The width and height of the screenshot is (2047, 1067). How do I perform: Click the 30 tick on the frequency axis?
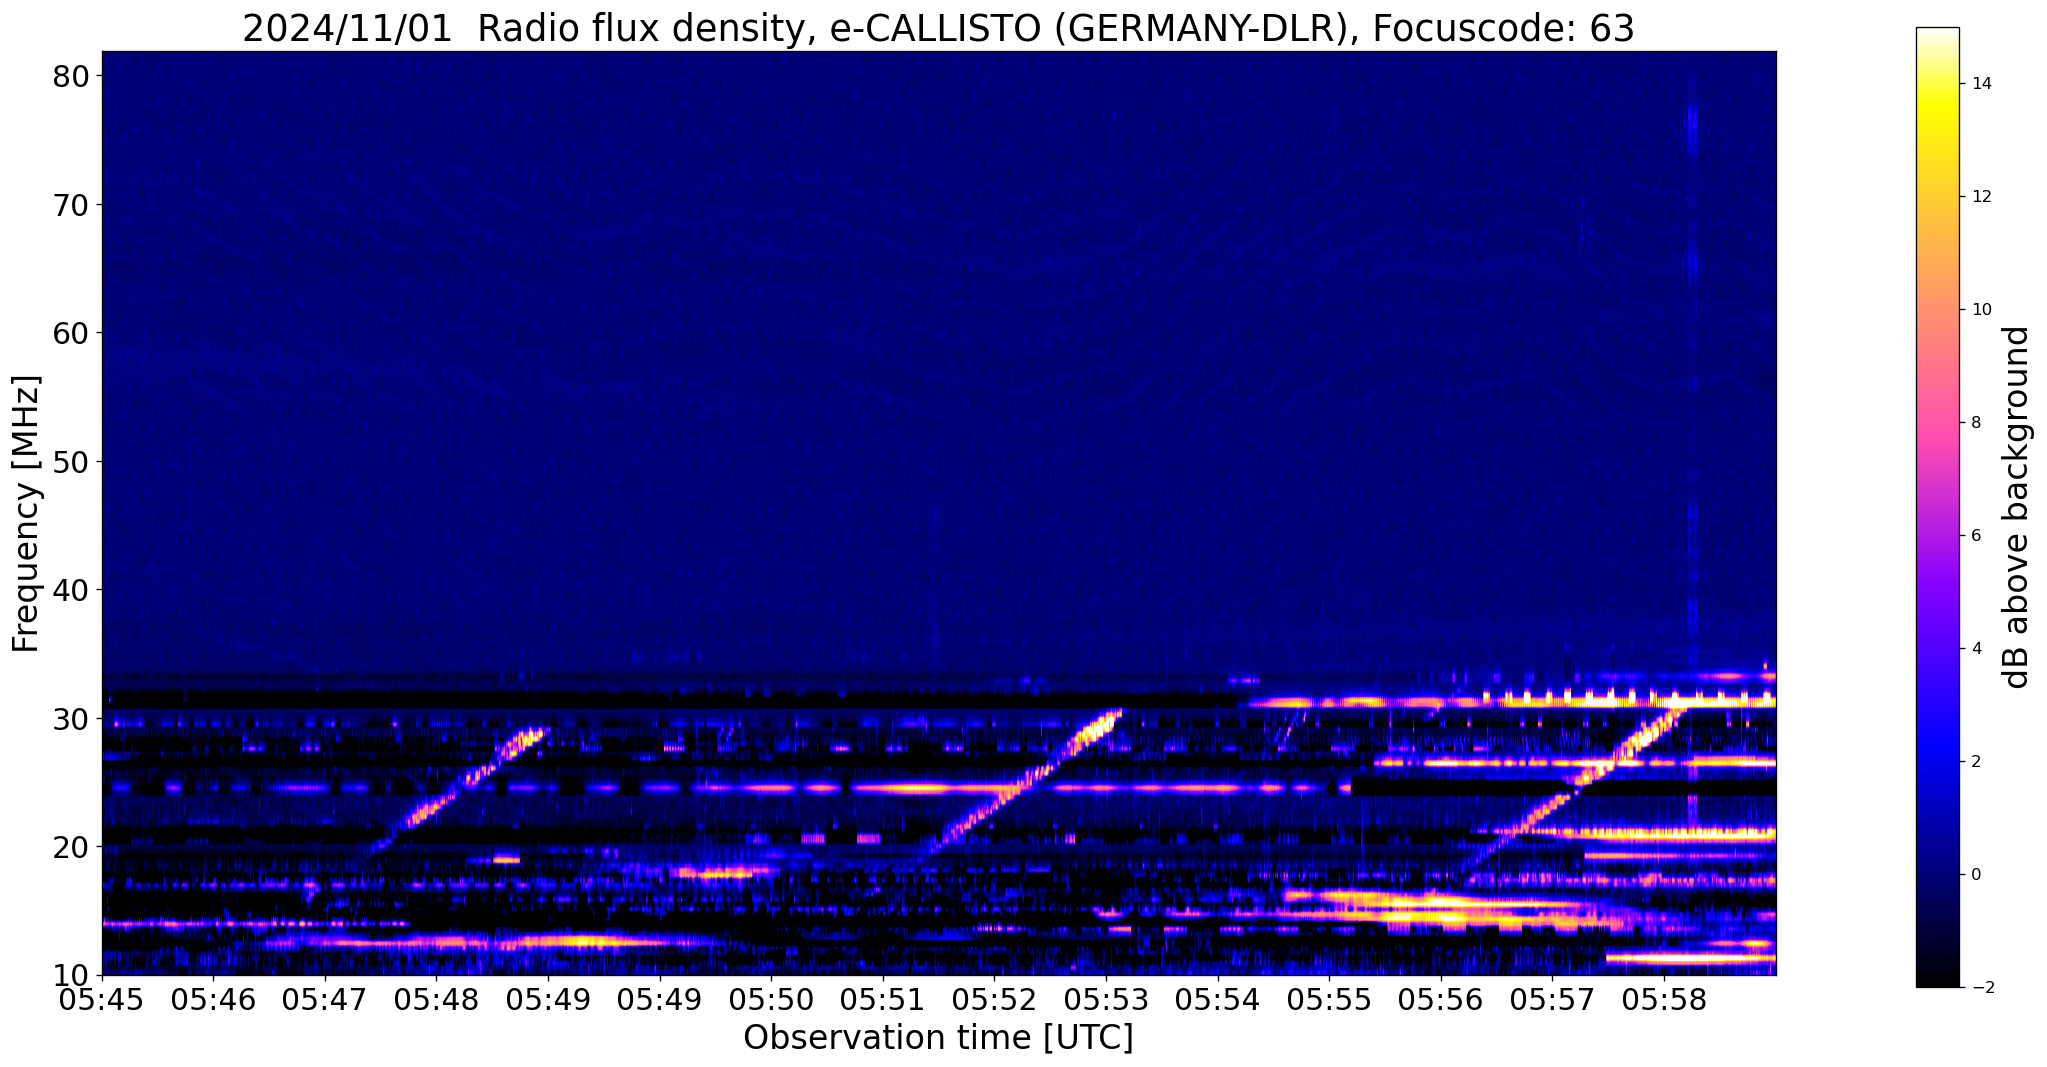coord(71,719)
